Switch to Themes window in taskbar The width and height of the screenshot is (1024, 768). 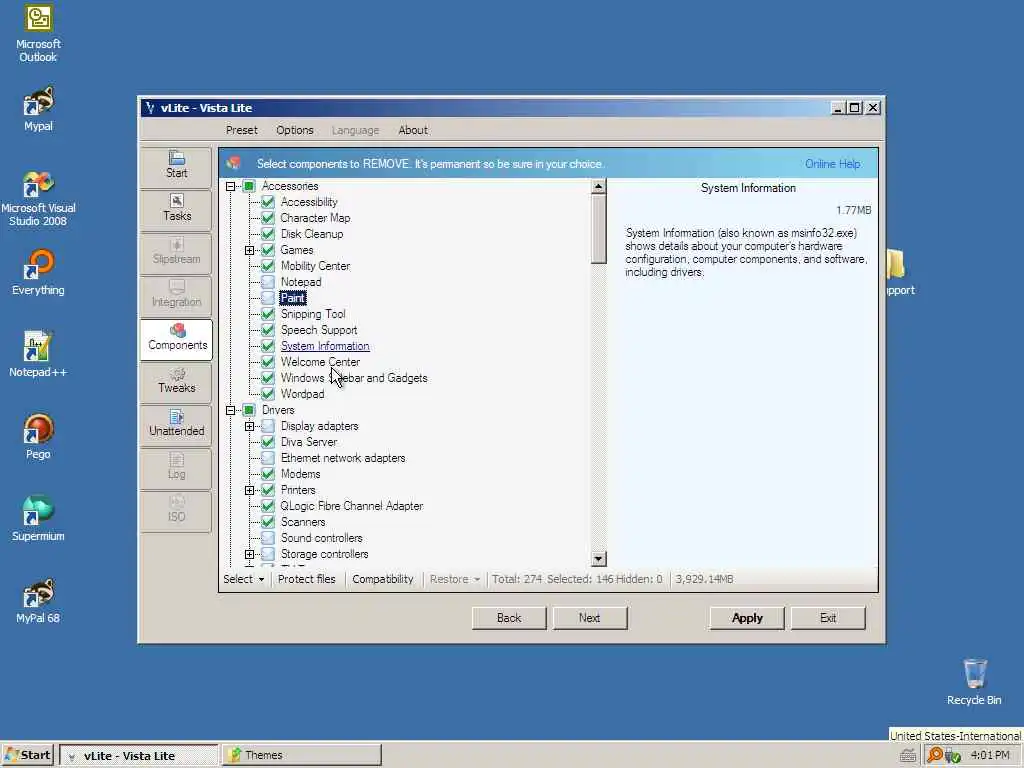[302, 756]
